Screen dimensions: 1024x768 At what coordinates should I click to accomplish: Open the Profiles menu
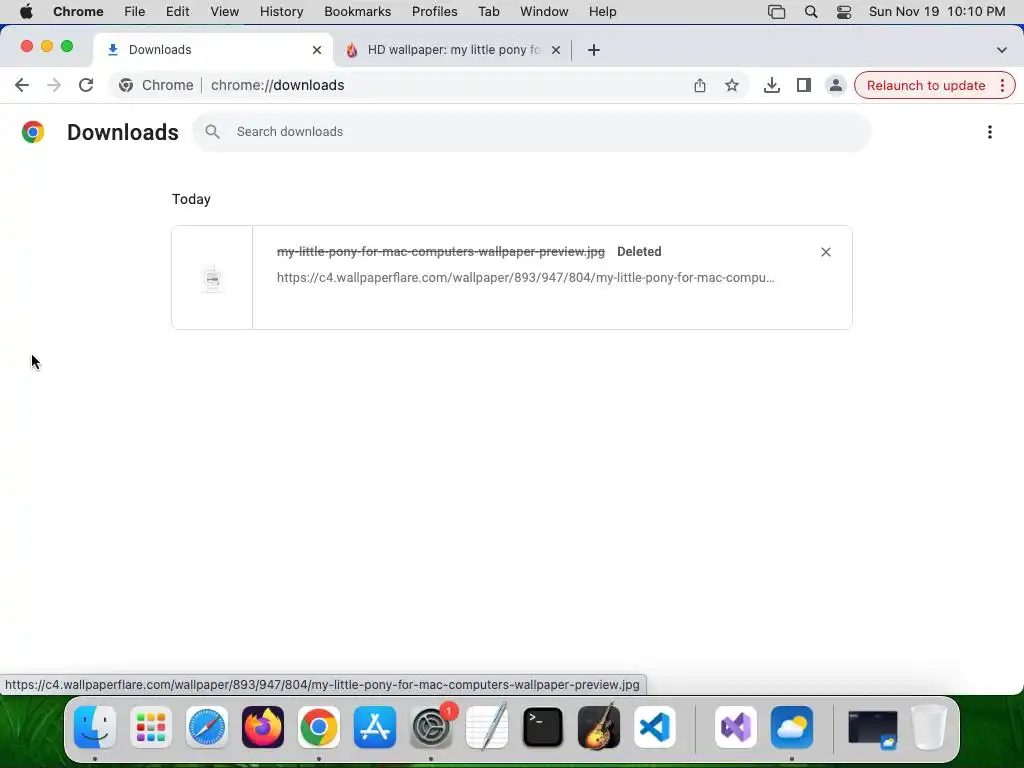click(x=434, y=12)
